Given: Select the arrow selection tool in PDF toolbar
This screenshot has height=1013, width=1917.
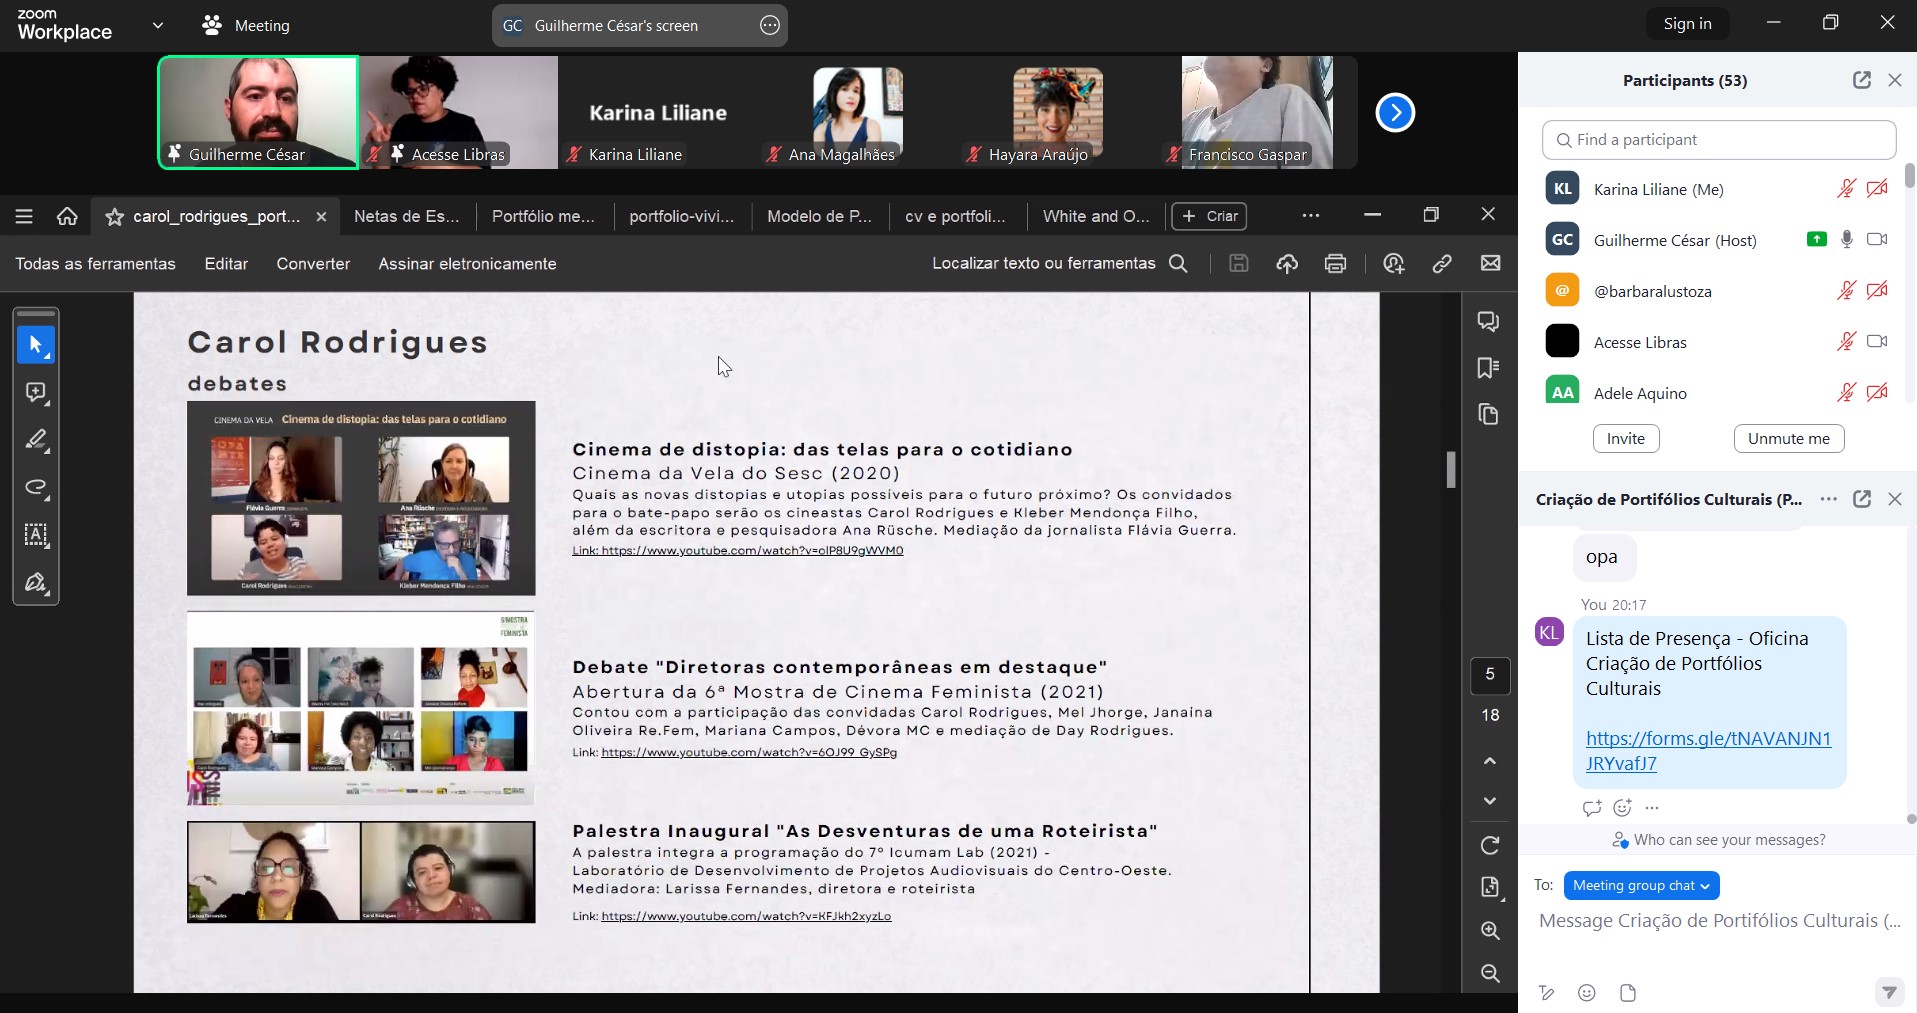Looking at the screenshot, I should click(x=36, y=345).
